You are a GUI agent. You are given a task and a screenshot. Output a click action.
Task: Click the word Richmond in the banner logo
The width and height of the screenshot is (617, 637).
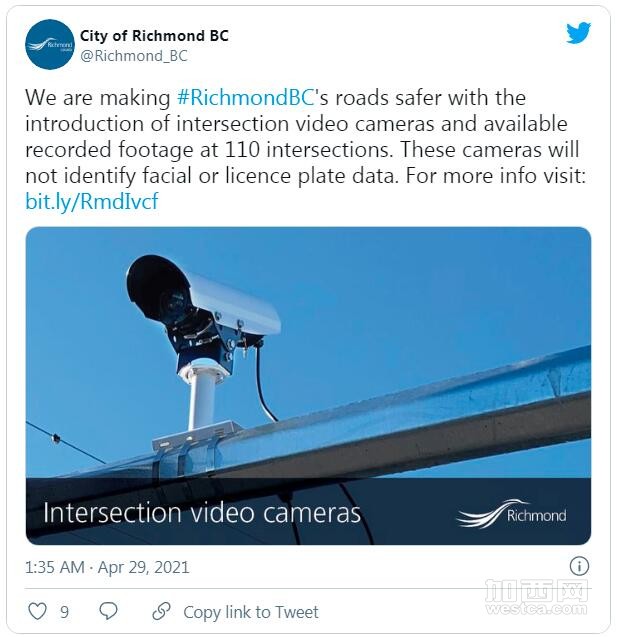[x=537, y=515]
